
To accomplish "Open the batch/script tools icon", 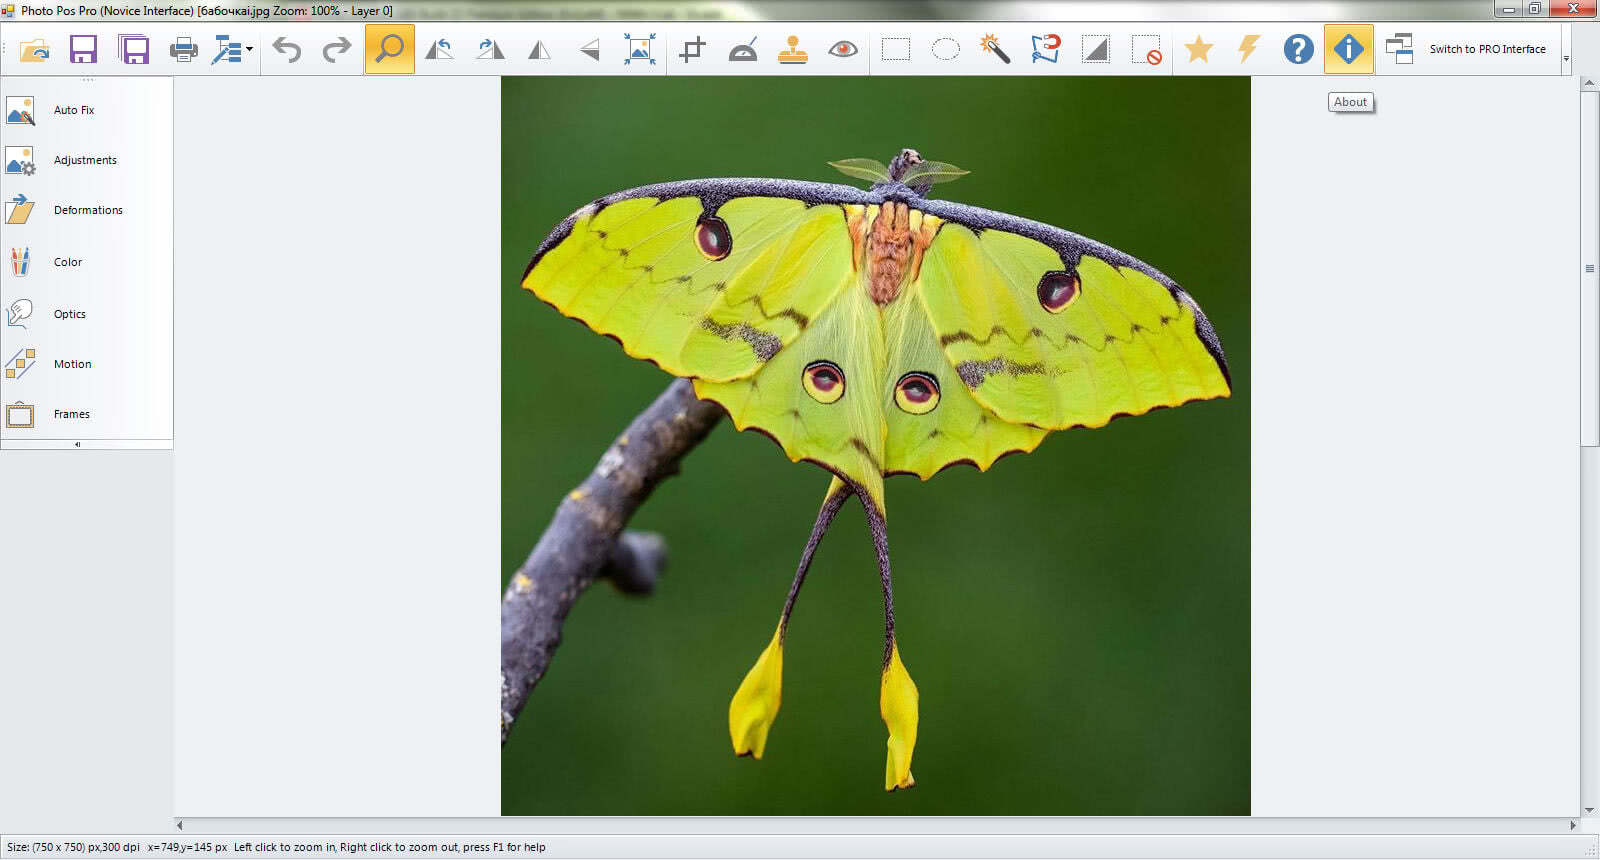I will click(x=227, y=49).
